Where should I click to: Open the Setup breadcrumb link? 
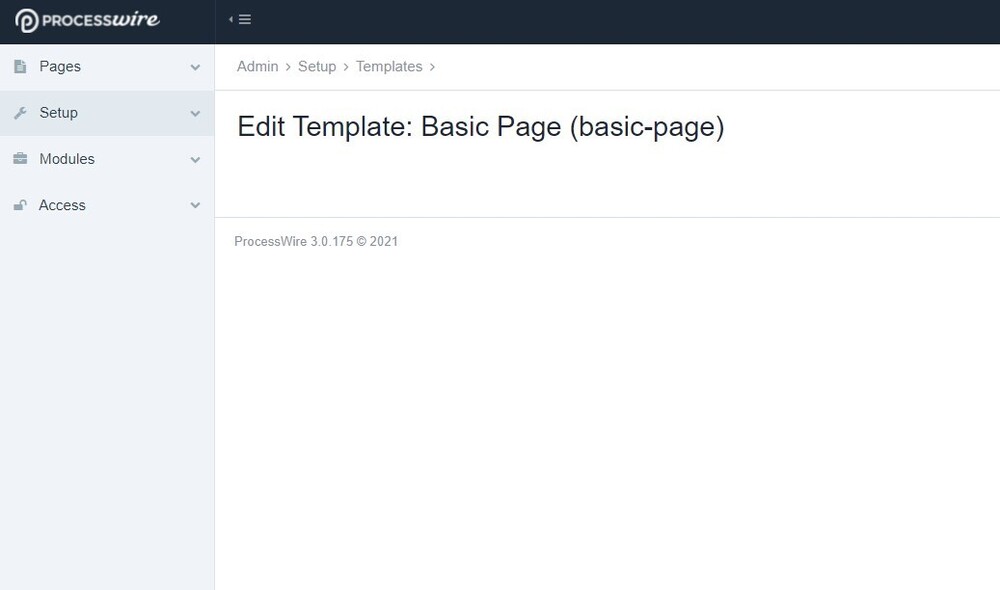point(317,66)
